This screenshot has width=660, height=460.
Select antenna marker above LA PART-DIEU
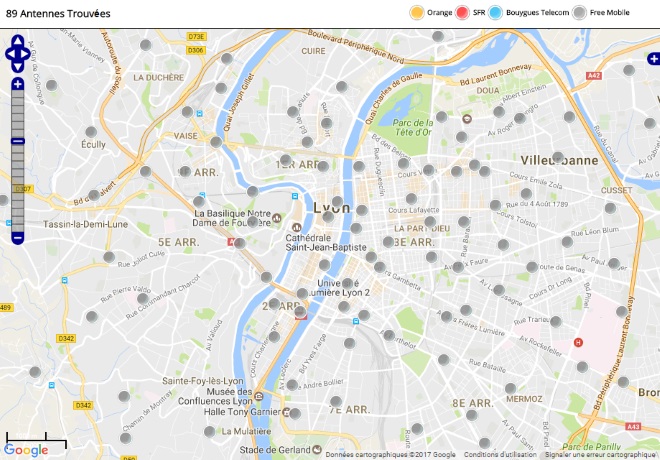(430, 221)
